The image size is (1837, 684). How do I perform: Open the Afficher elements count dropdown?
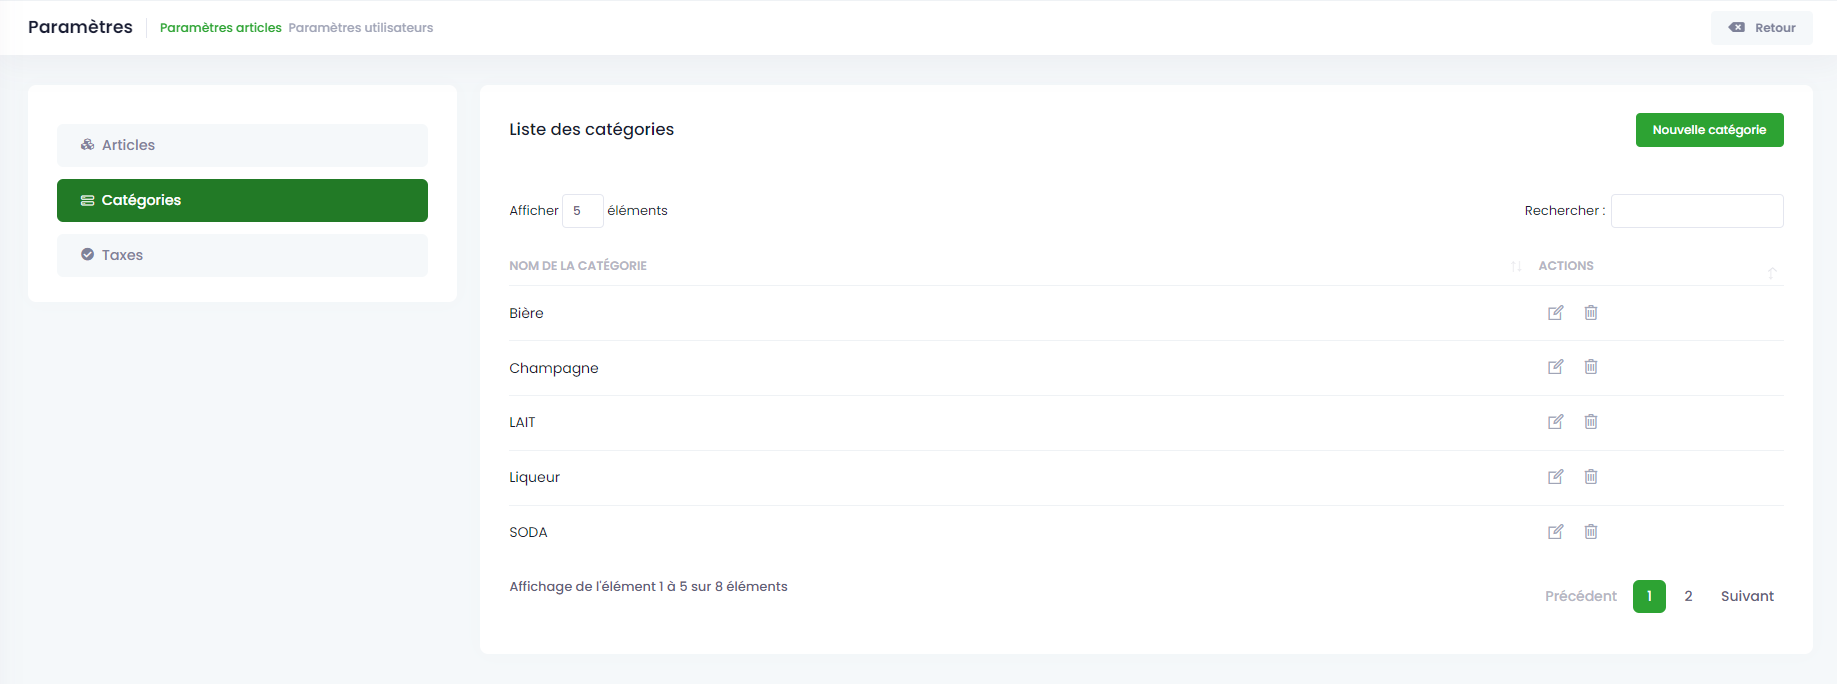click(582, 211)
